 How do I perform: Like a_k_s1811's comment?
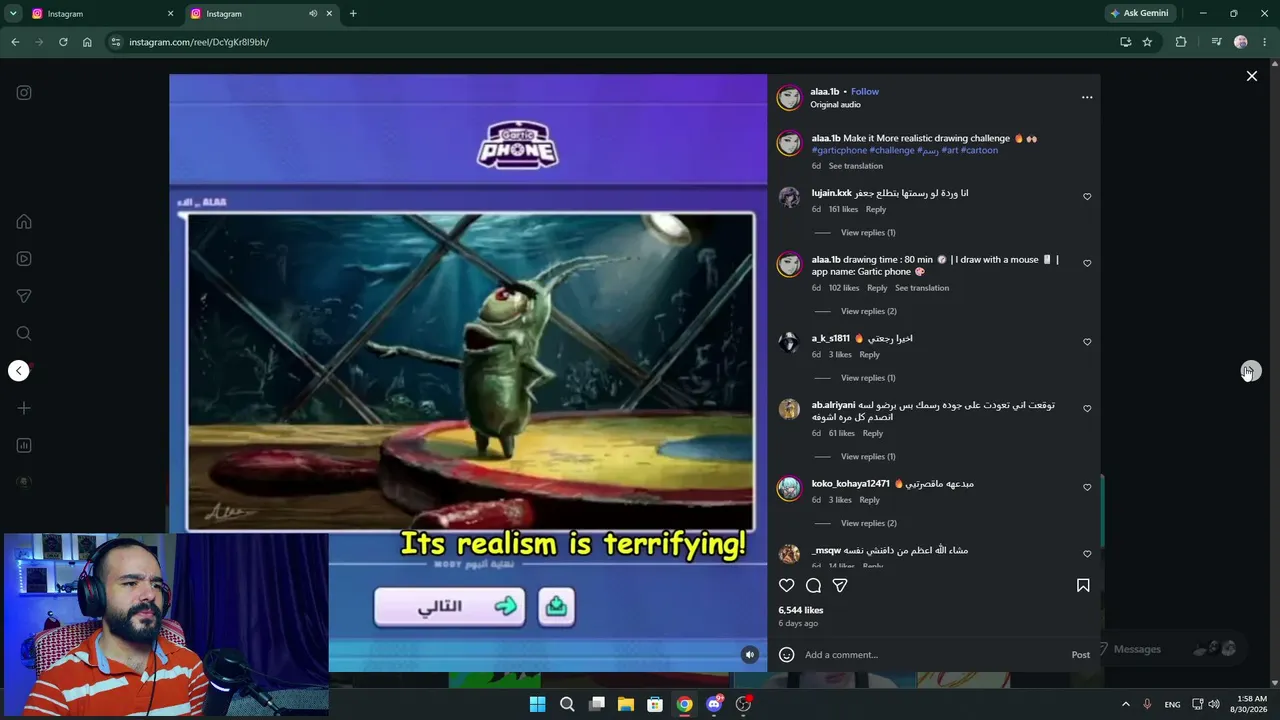click(1087, 342)
